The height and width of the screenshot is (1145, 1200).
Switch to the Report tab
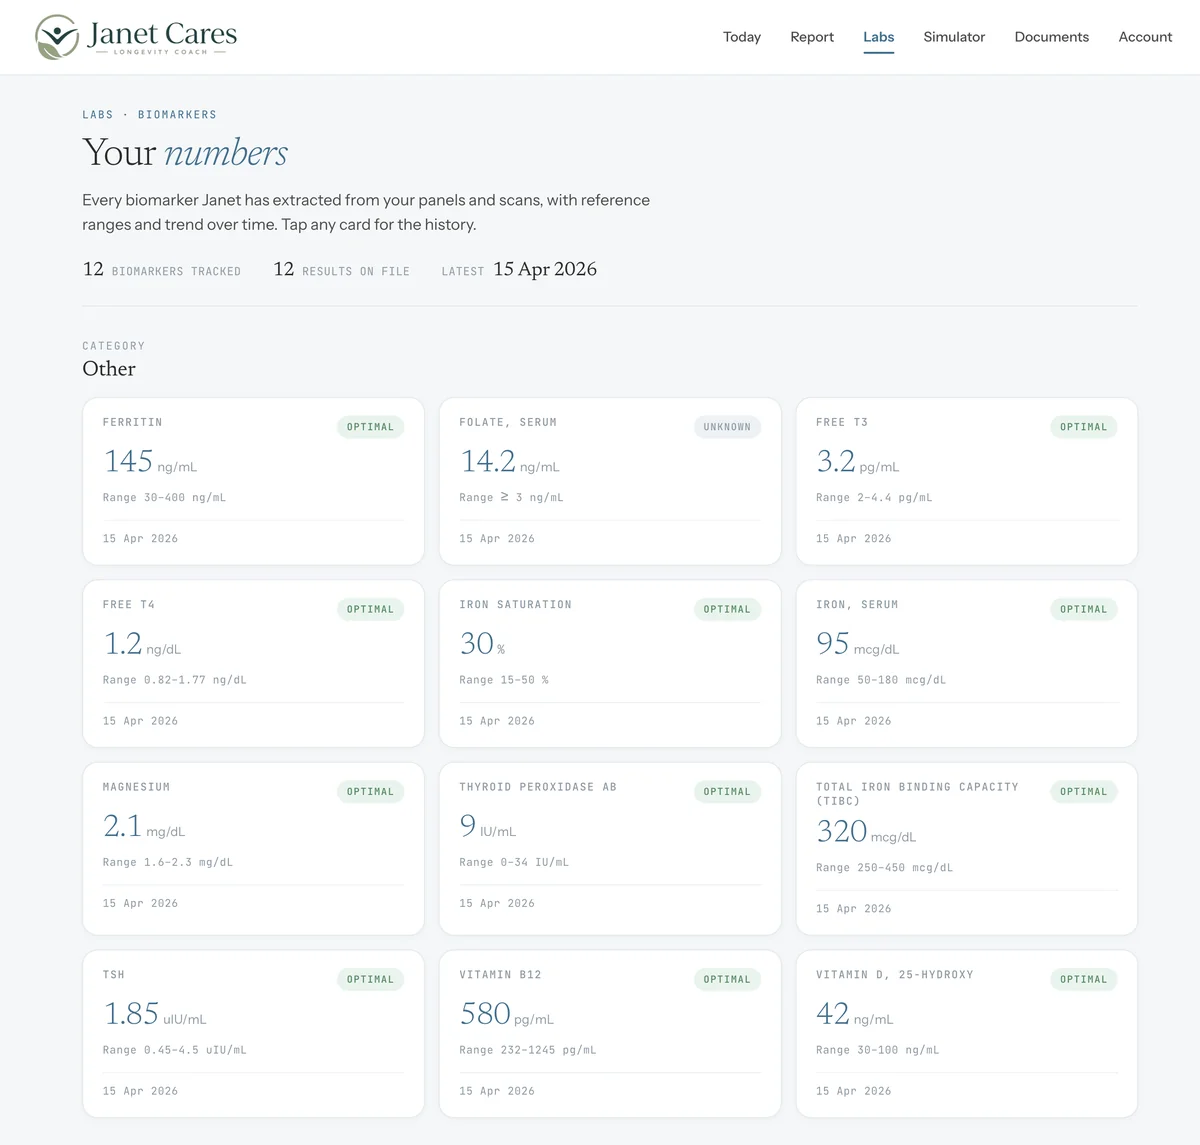coord(812,37)
